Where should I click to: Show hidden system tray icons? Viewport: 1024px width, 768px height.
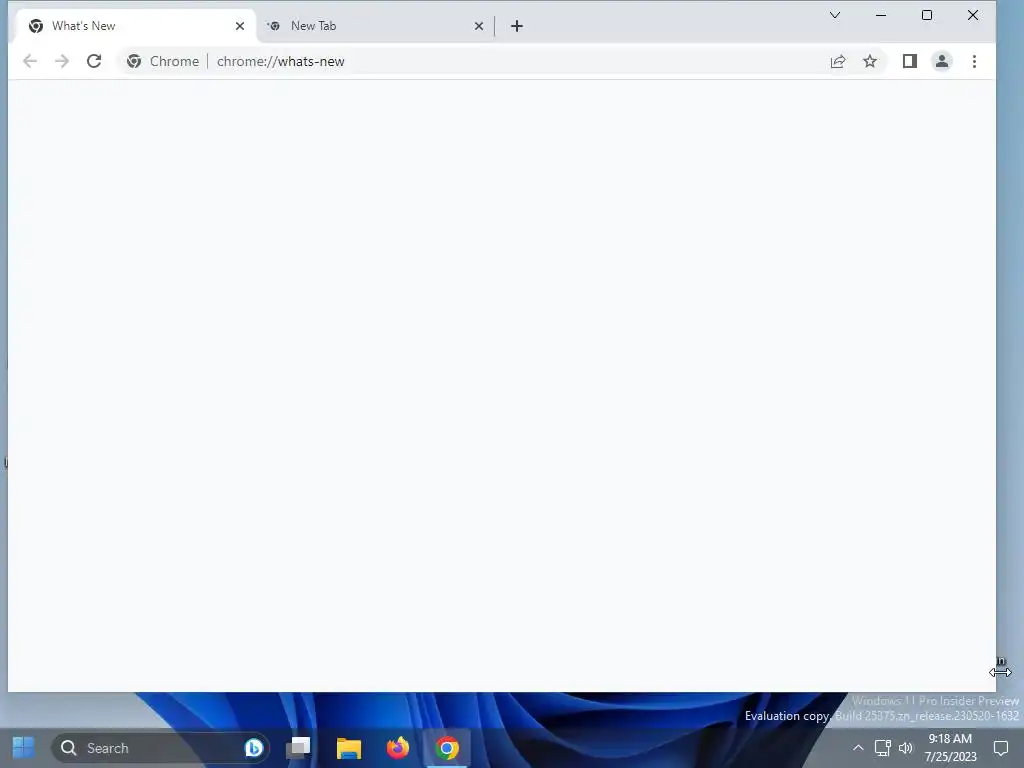coord(858,748)
